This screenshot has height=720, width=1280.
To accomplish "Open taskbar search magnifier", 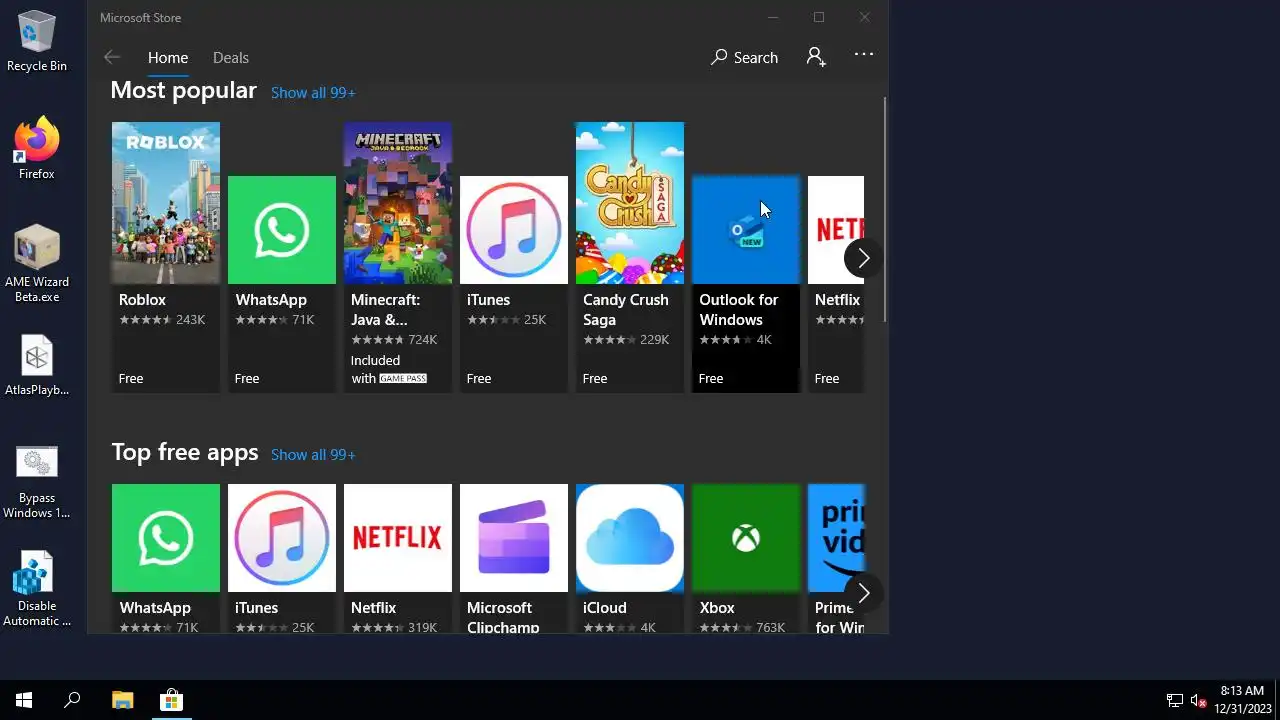I will pos(72,700).
